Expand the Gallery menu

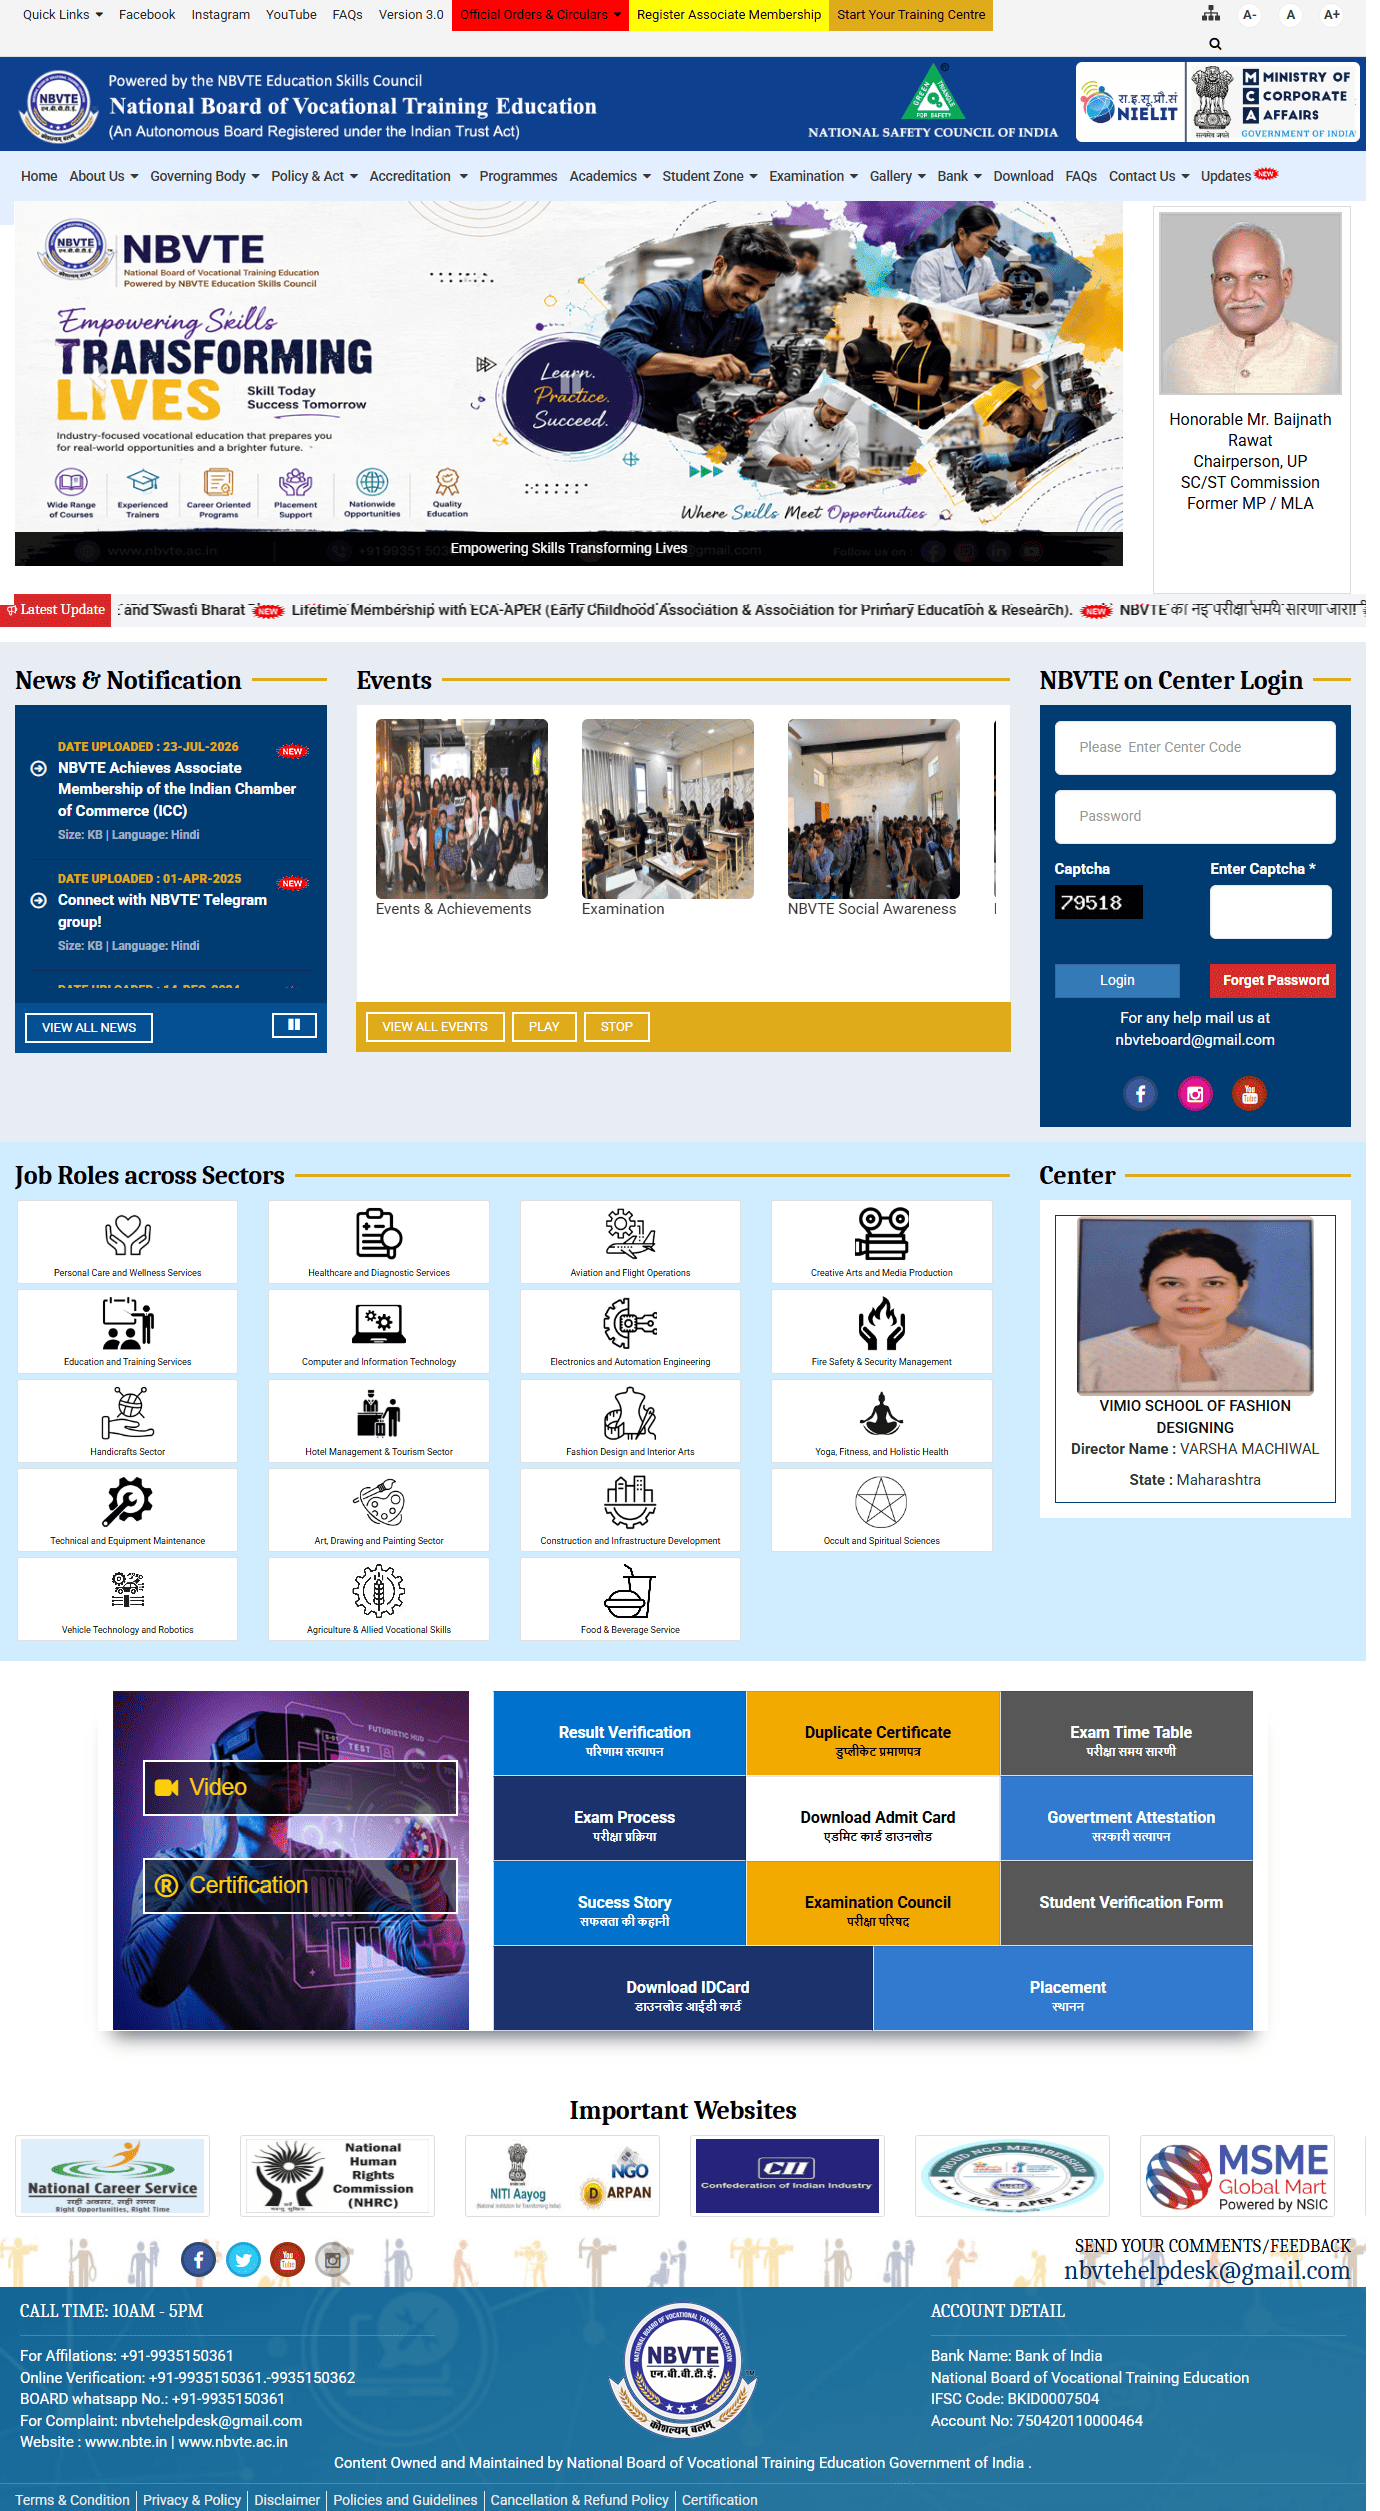pos(896,176)
